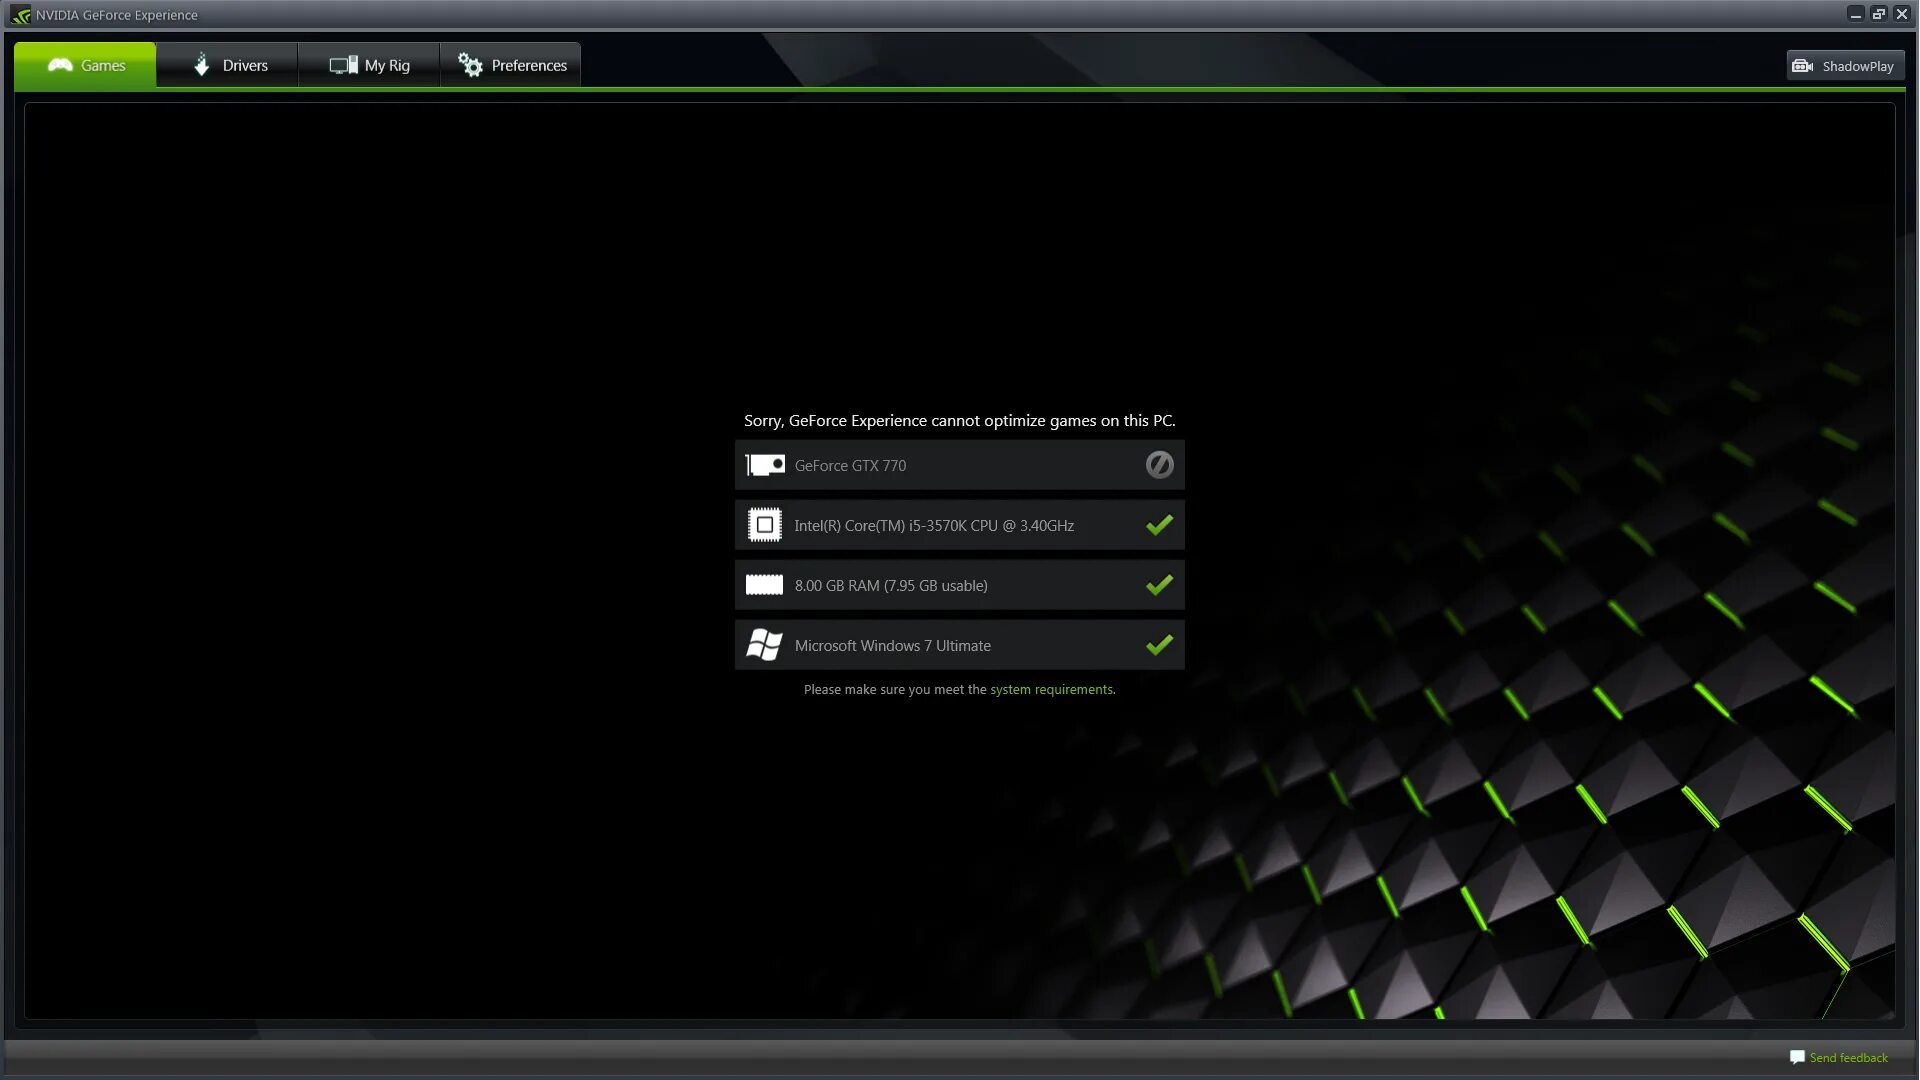1920x1080 pixels.
Task: Click the green checkmark on the CPU row
Action: [x=1159, y=524]
